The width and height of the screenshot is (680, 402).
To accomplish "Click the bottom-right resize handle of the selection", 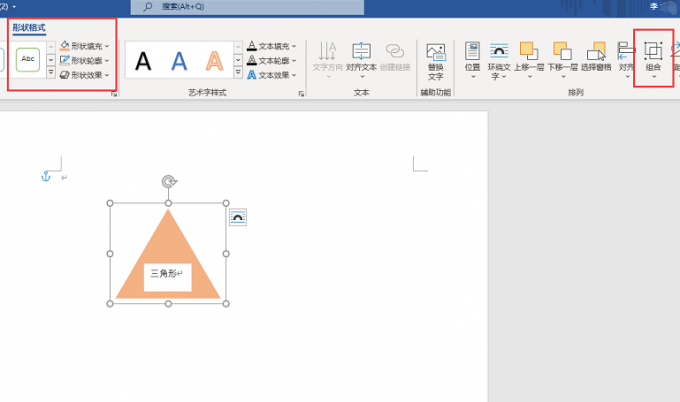I will [x=226, y=304].
